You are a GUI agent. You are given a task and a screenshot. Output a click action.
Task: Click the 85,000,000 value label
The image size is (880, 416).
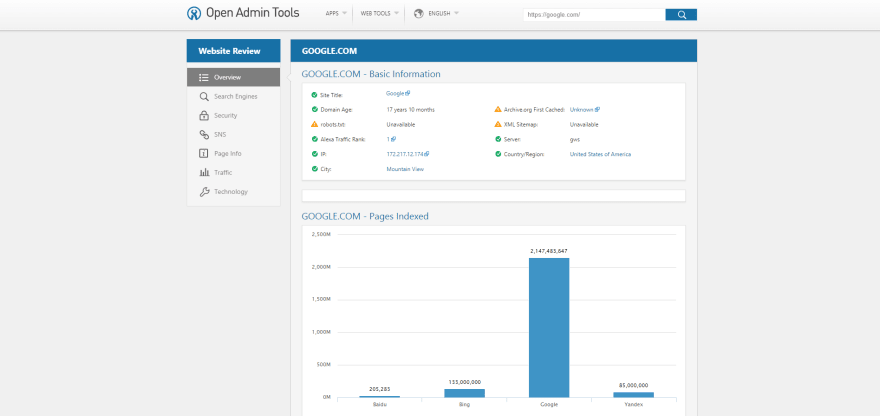634,385
